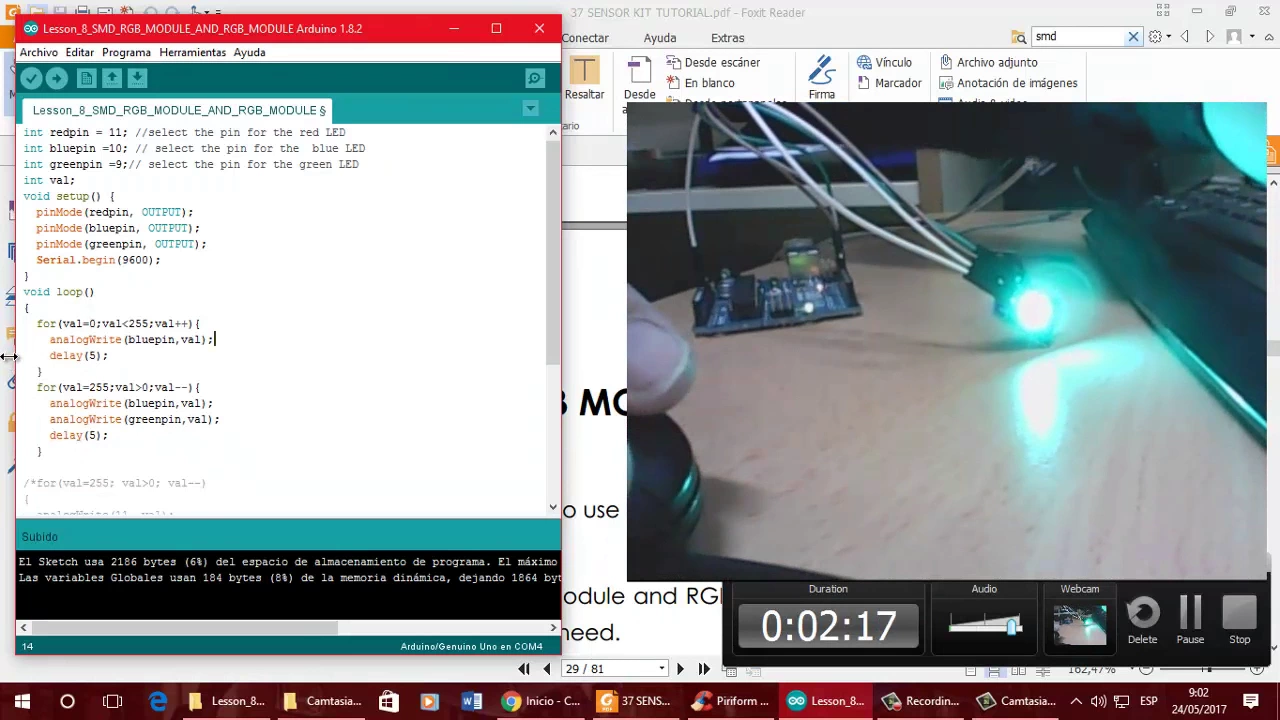Click on the 'Serial.begin(9600);' code line
The image size is (1280, 720).
click(x=98, y=260)
